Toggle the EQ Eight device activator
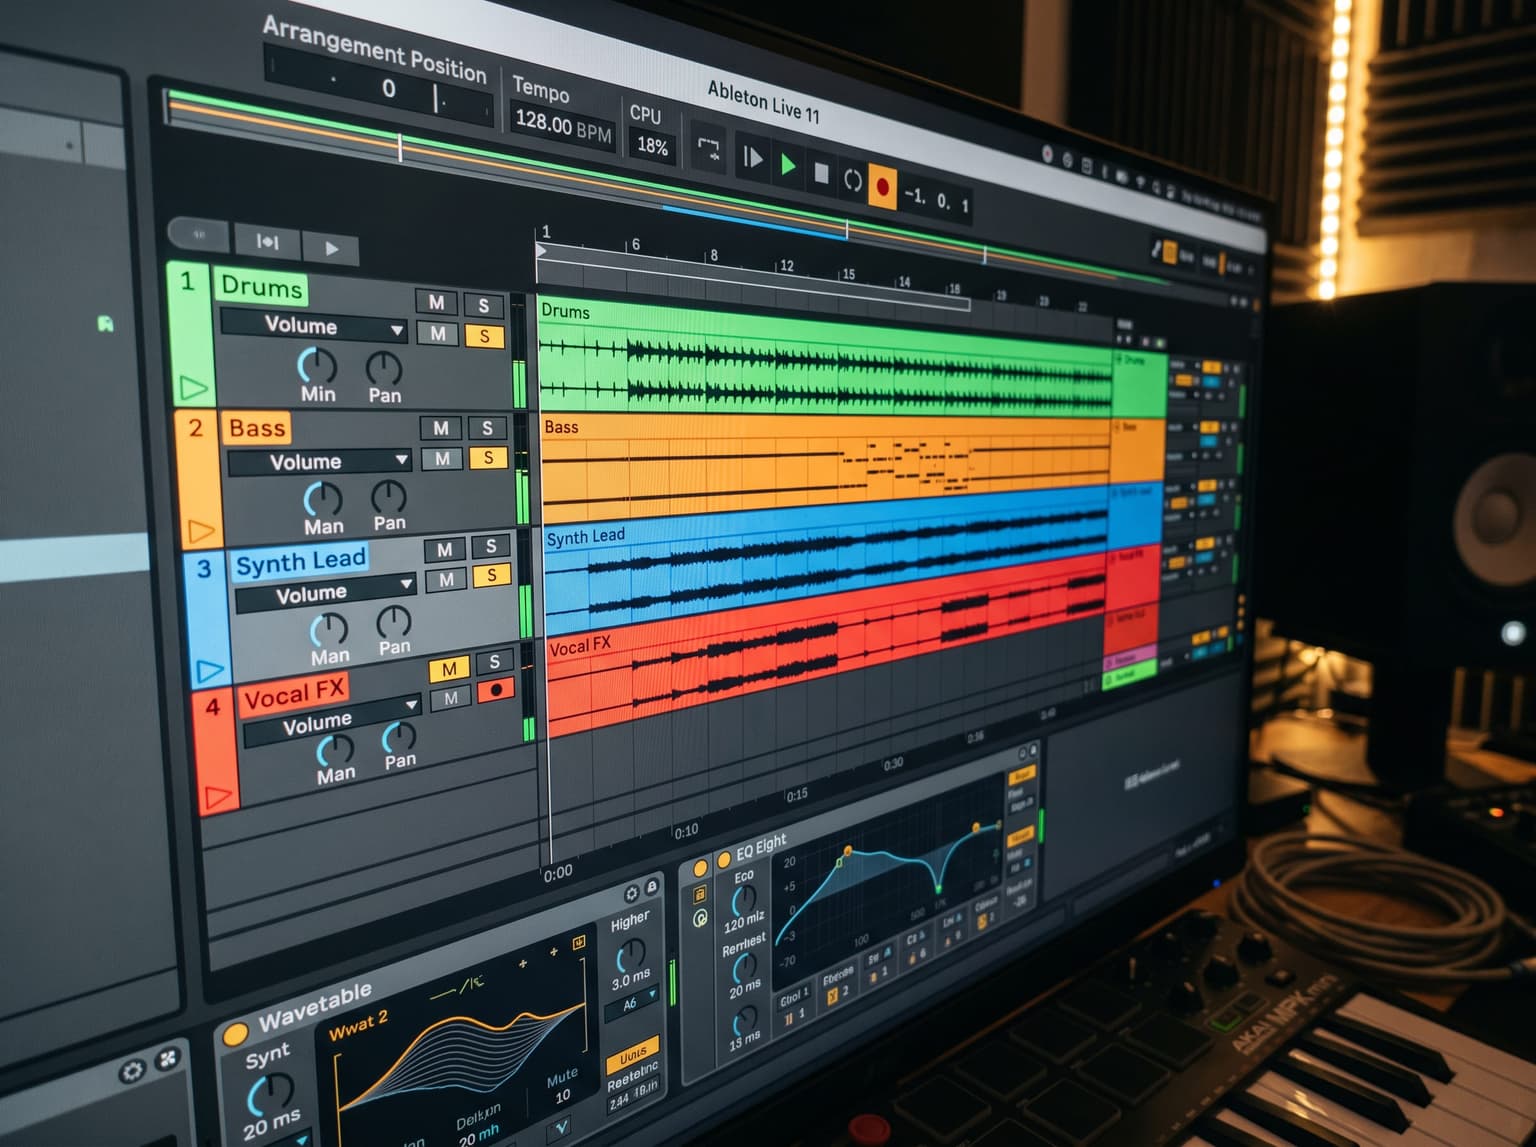 pos(724,859)
